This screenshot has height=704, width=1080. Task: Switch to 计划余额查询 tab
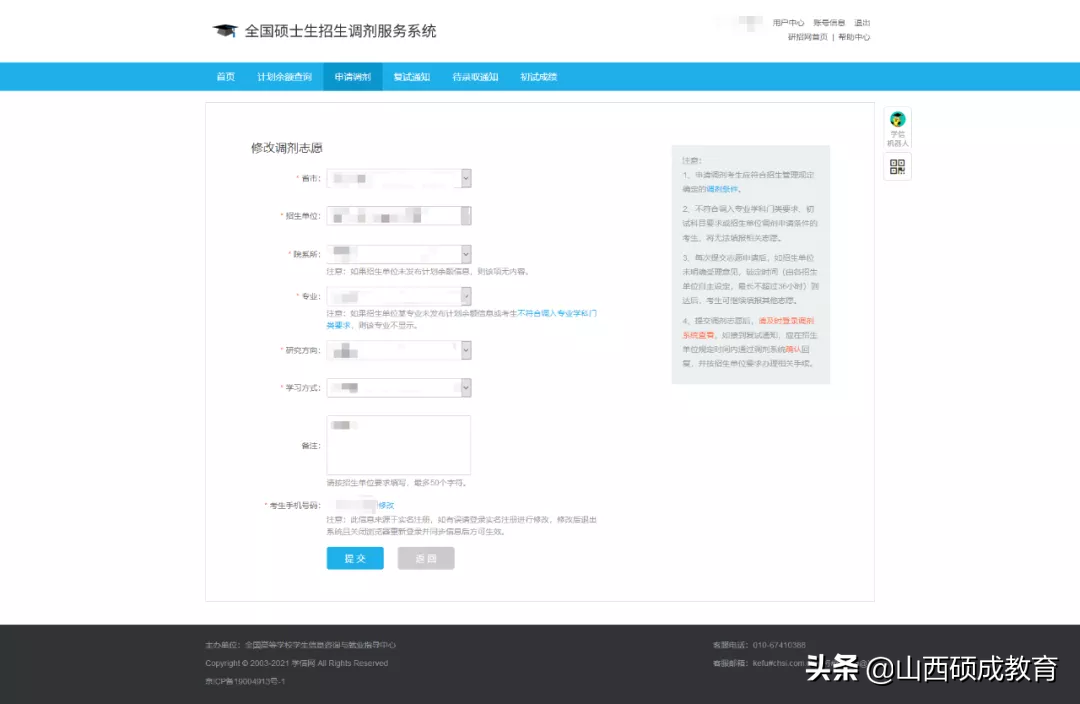click(x=284, y=77)
